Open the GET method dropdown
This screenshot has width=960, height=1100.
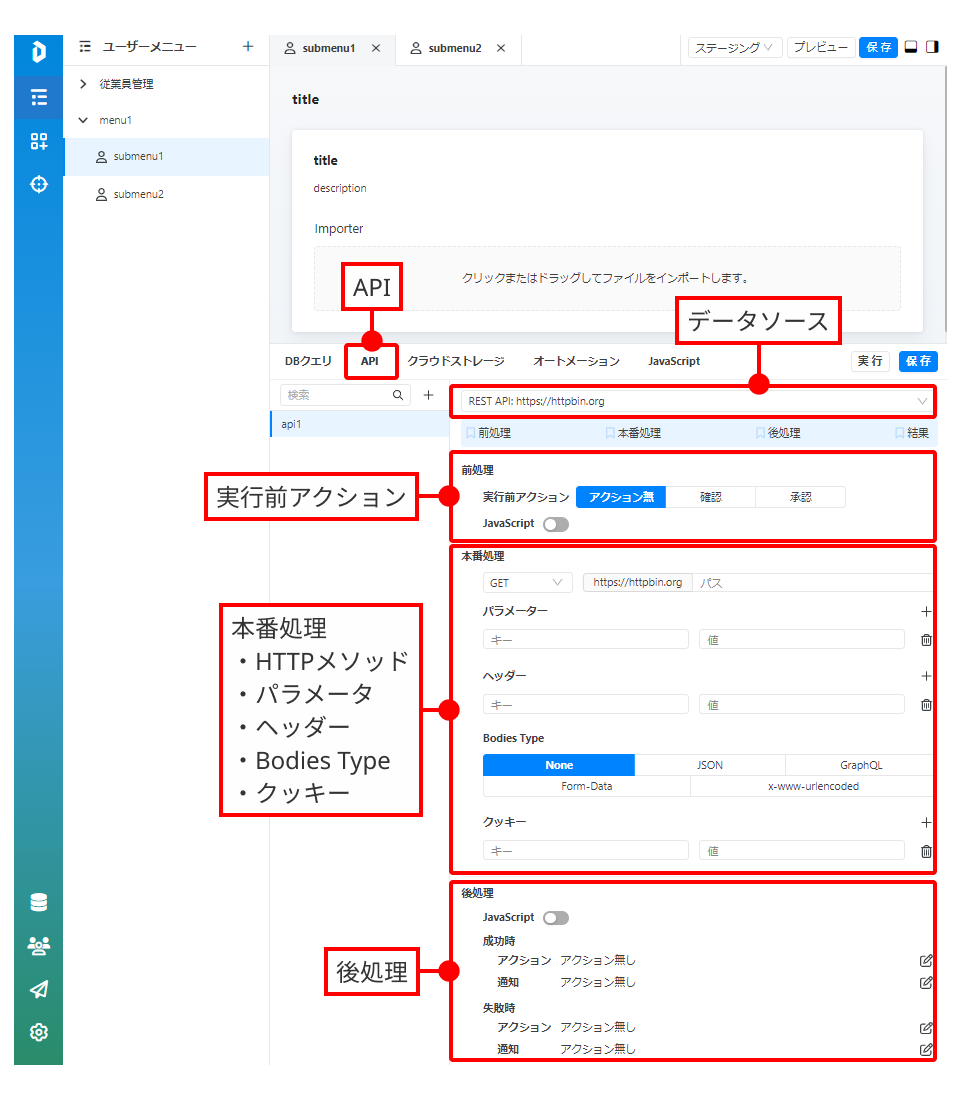[x=528, y=583]
